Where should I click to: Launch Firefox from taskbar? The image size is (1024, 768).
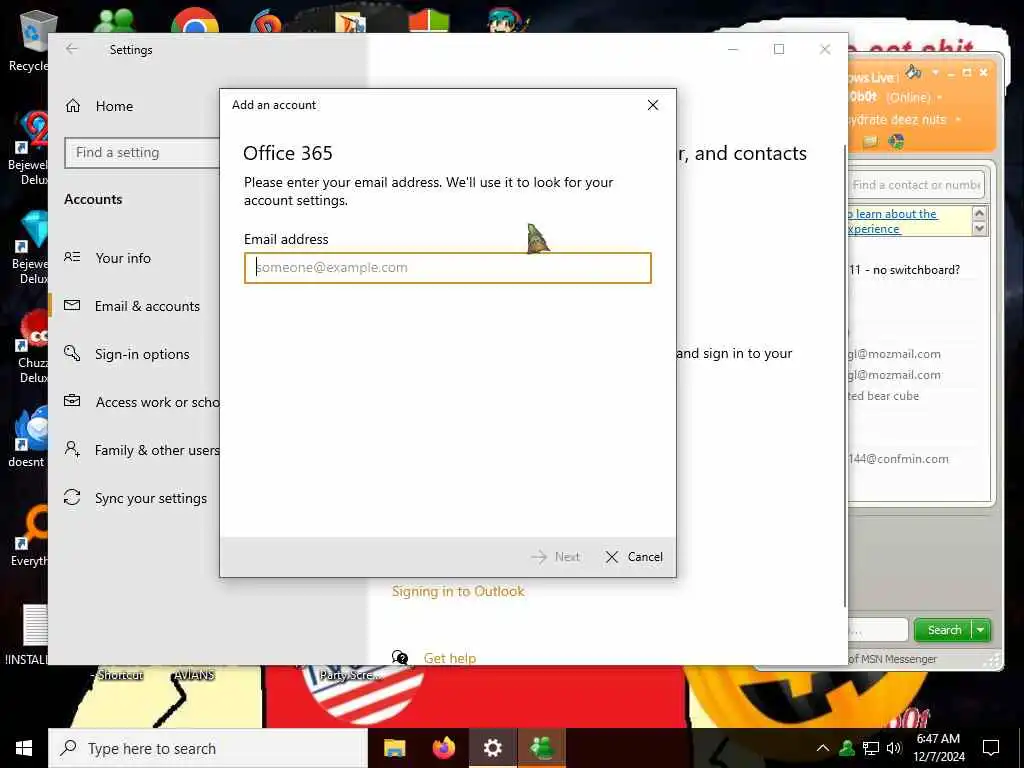click(443, 748)
